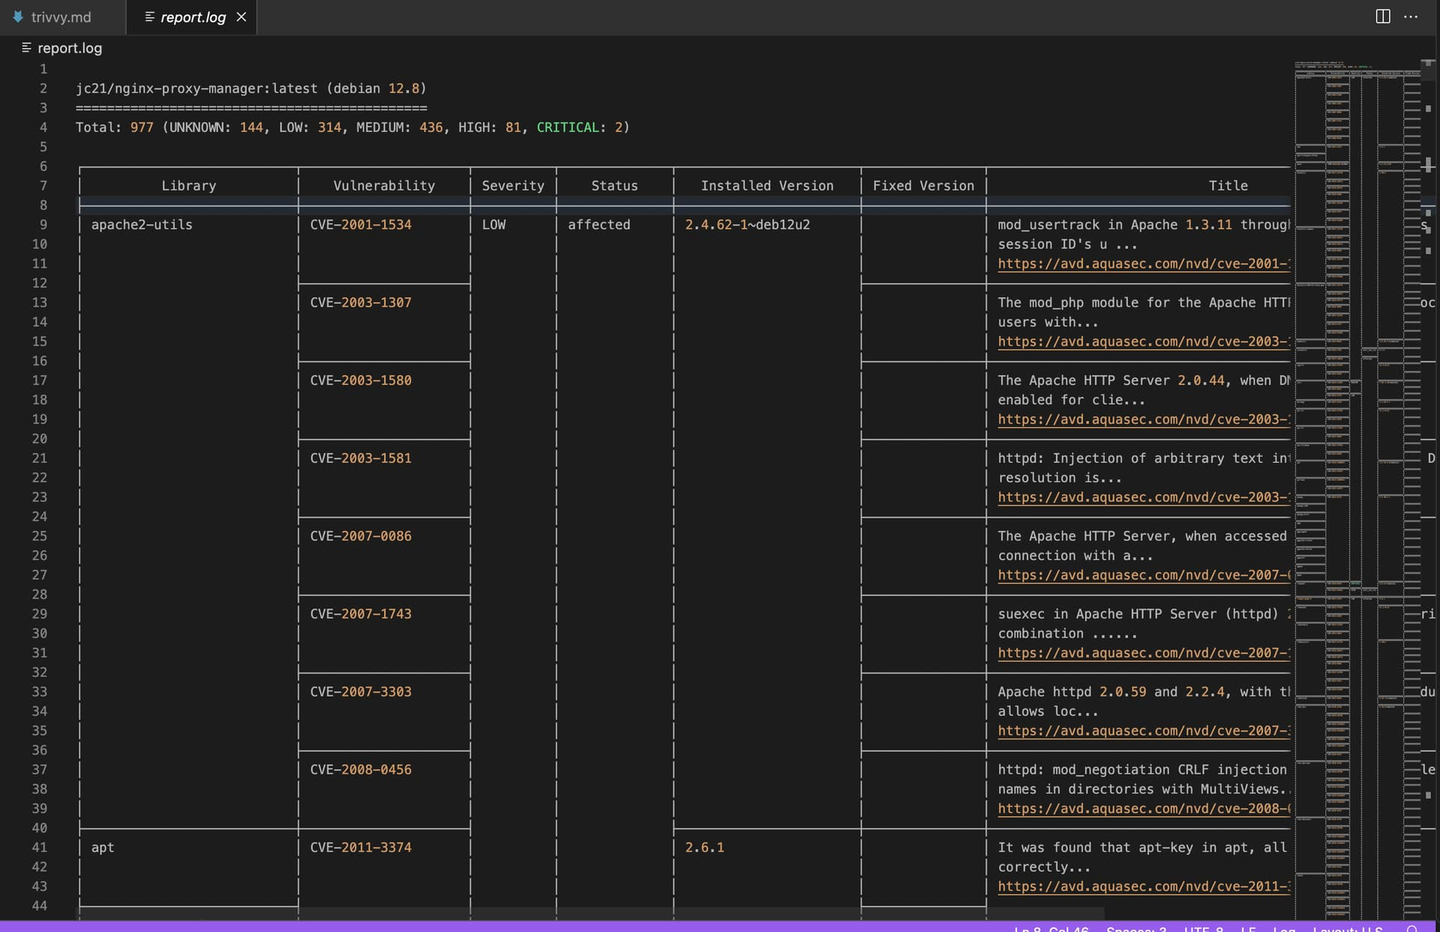The image size is (1440, 932).
Task: Split the editor using the split icon
Action: [1382, 16]
